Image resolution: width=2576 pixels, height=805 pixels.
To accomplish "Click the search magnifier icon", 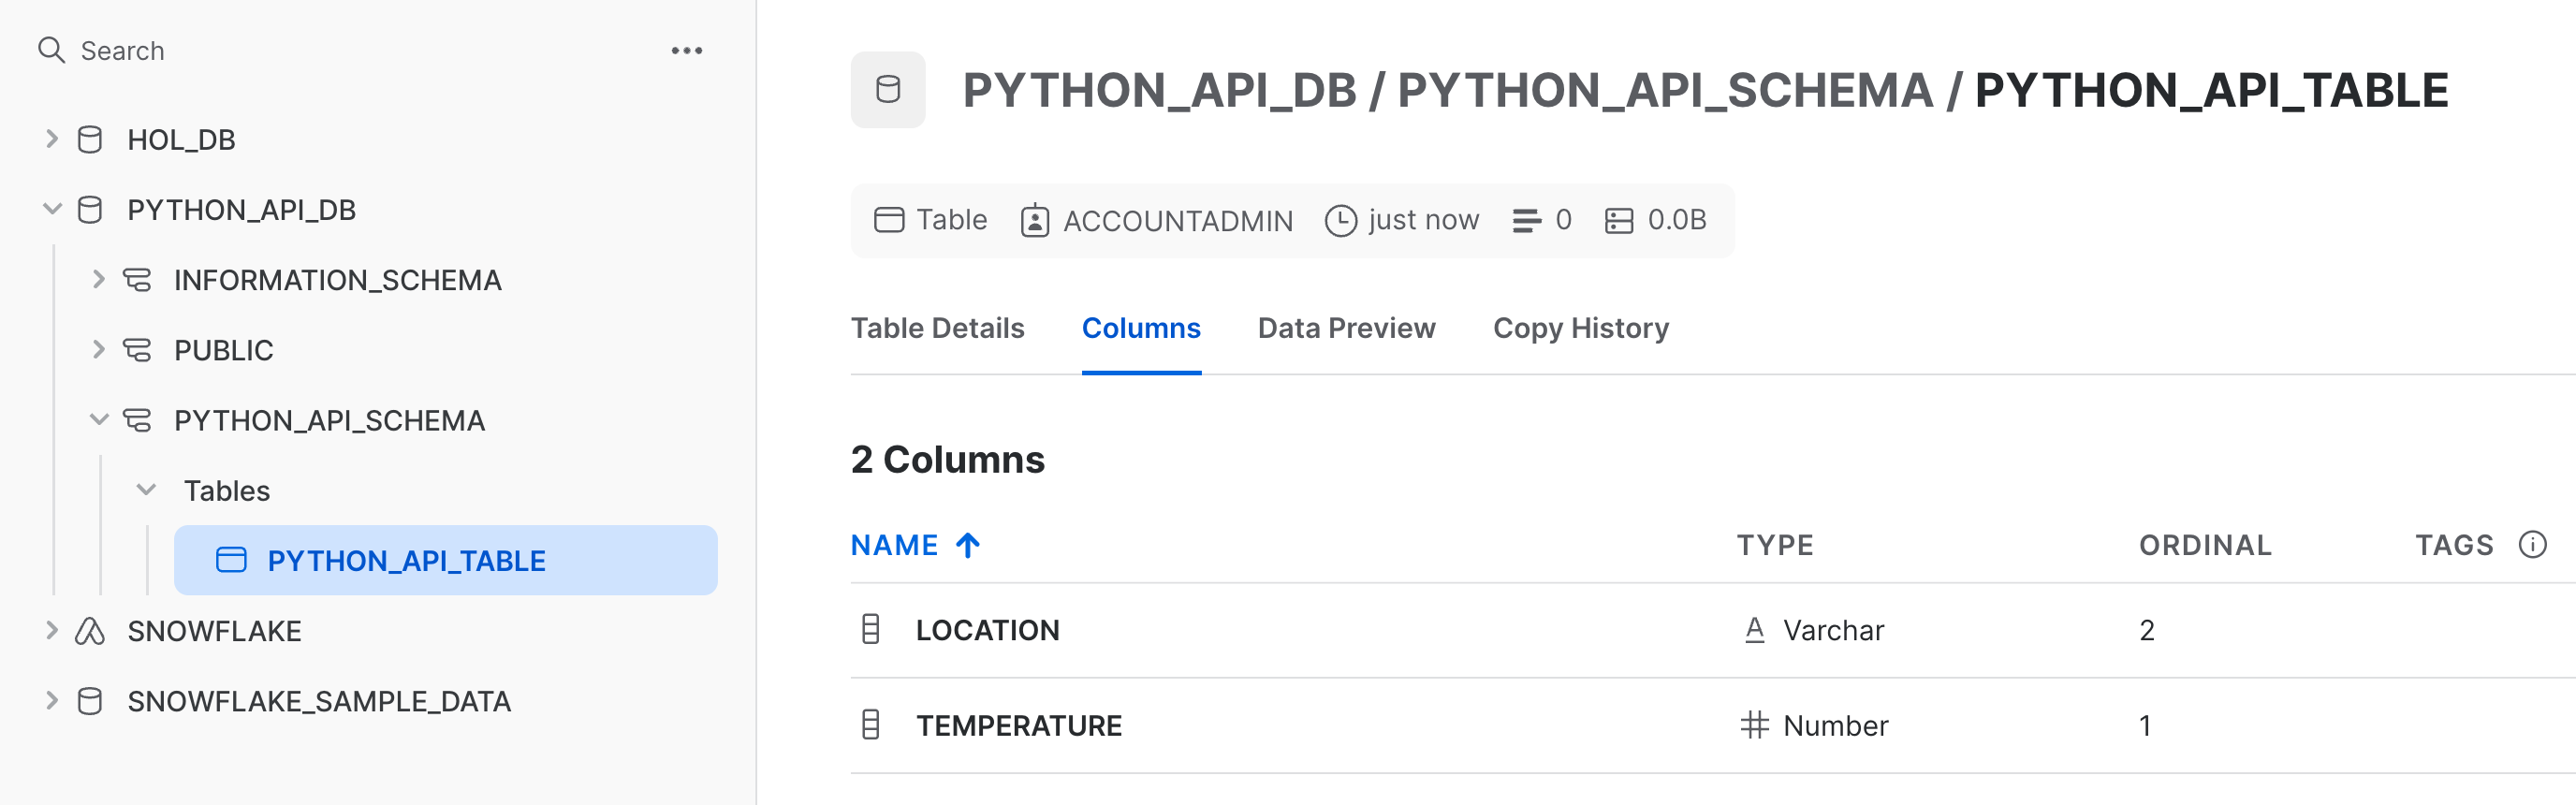I will tap(51, 50).
